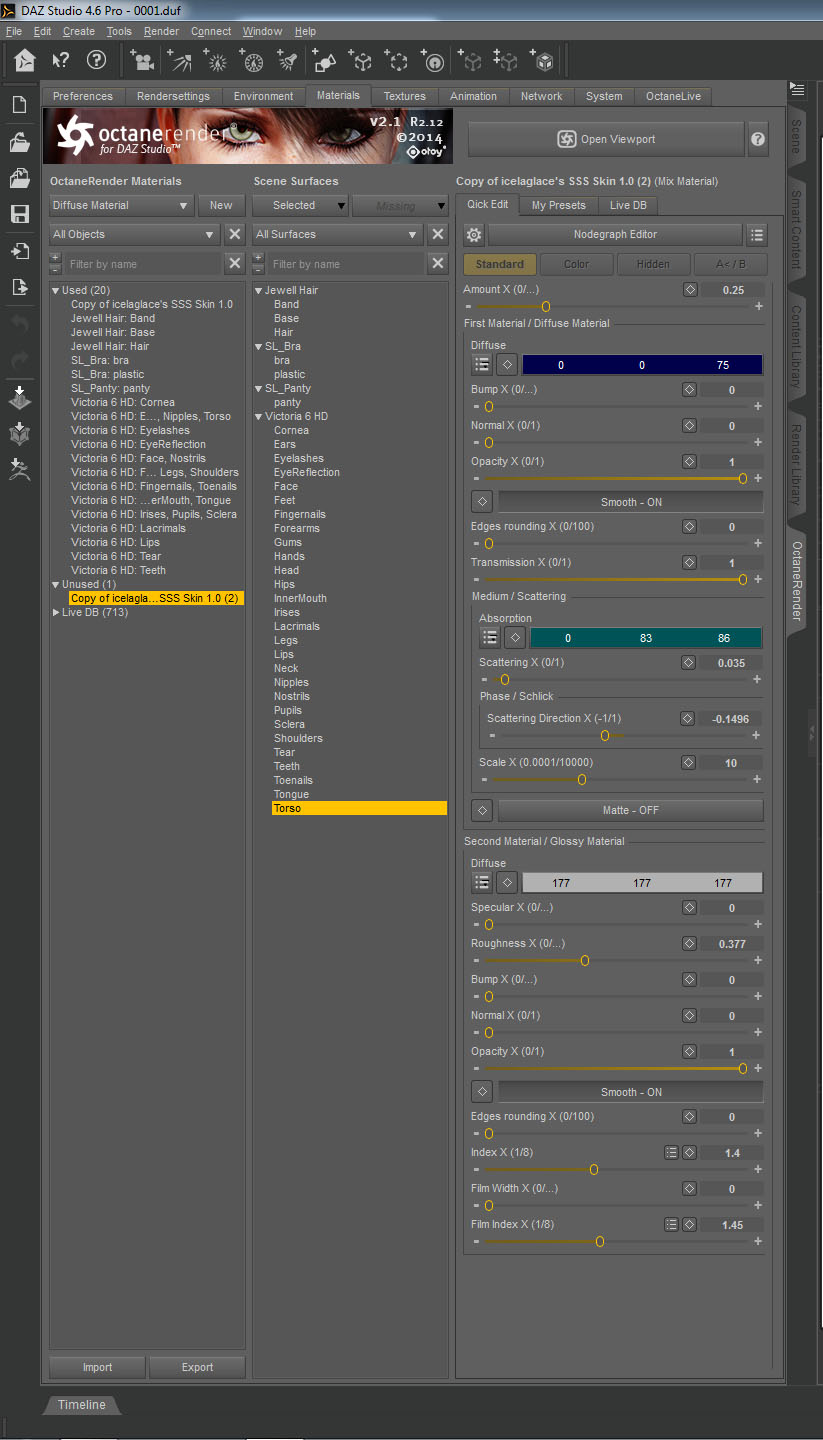Toggle the Matte - OFF button

point(631,810)
